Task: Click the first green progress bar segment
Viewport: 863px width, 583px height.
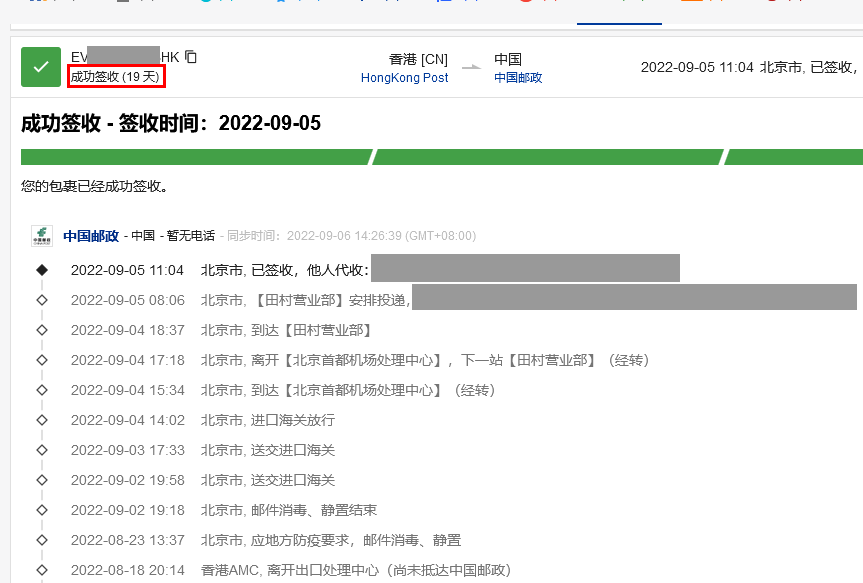Action: pos(196,157)
